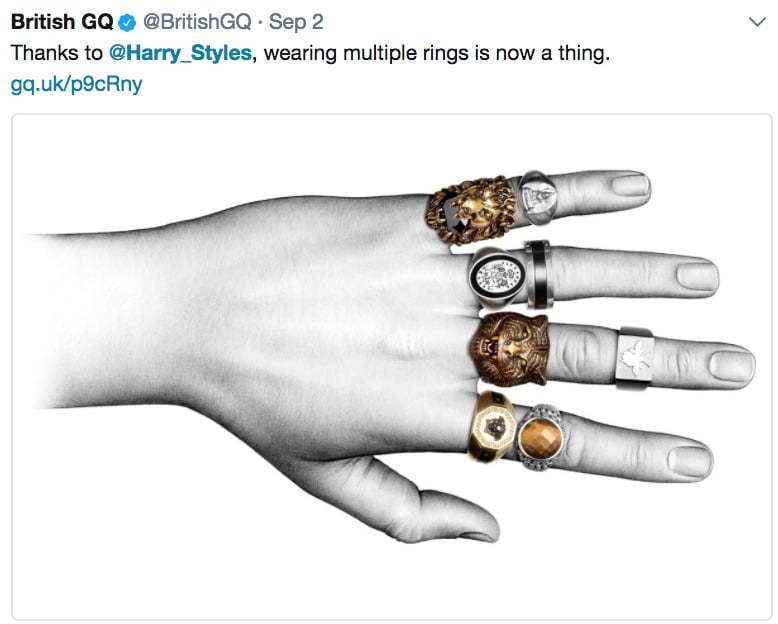Expand the tweet options chevron
Screen dimensions: 778x624
point(757,23)
